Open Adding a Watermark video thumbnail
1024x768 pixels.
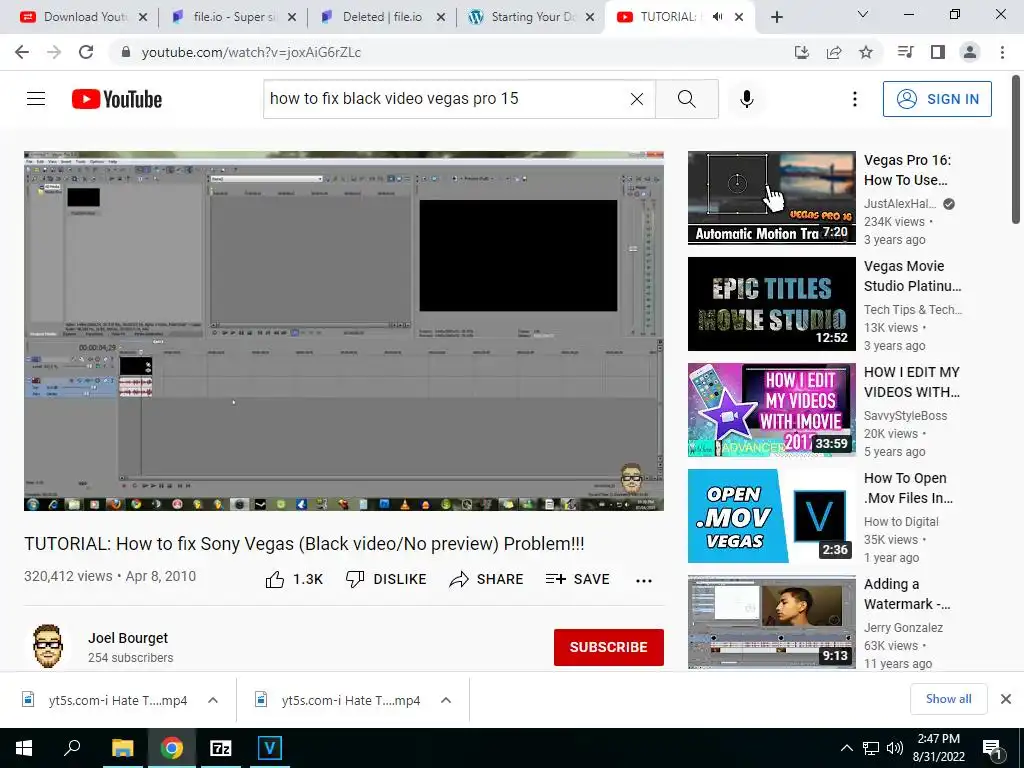(771, 622)
